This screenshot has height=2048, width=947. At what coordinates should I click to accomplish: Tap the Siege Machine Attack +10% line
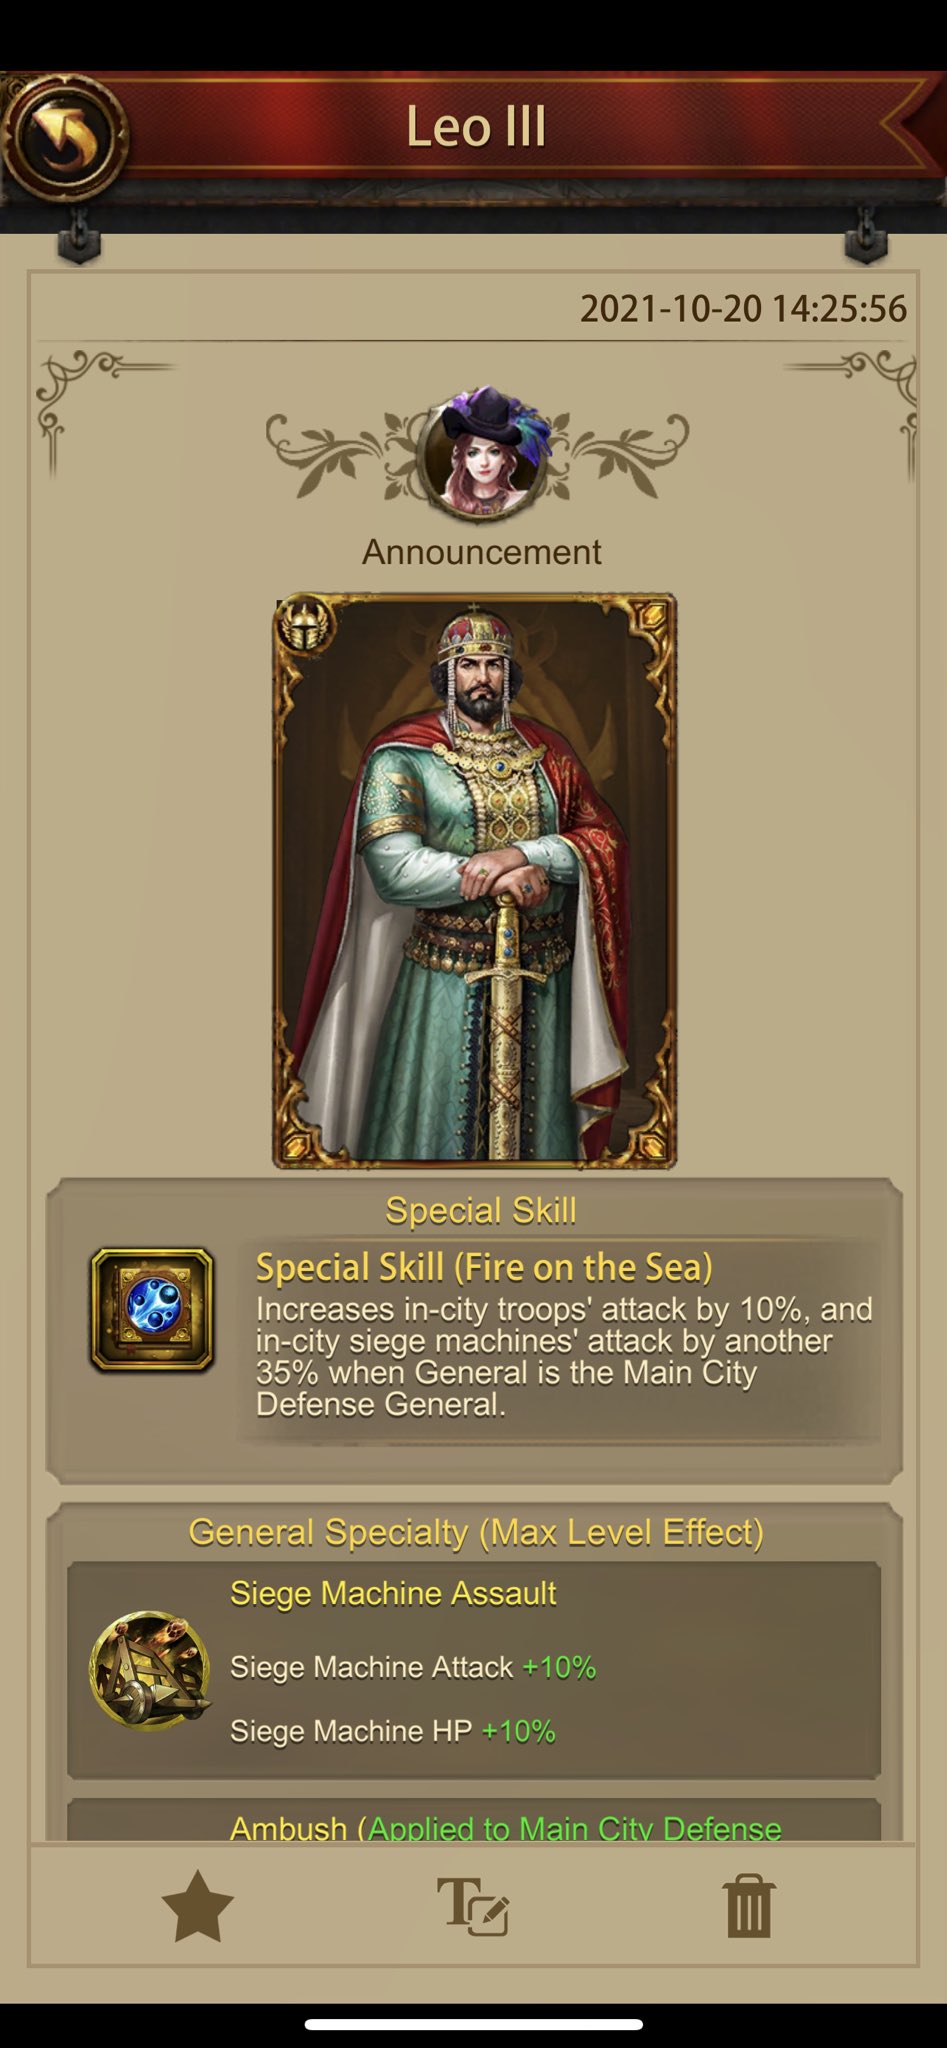coord(413,1667)
